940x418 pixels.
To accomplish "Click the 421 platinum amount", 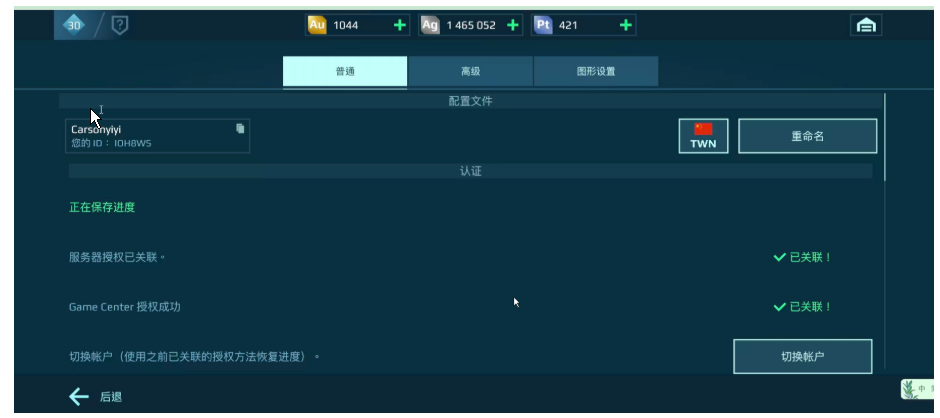I will point(568,25).
